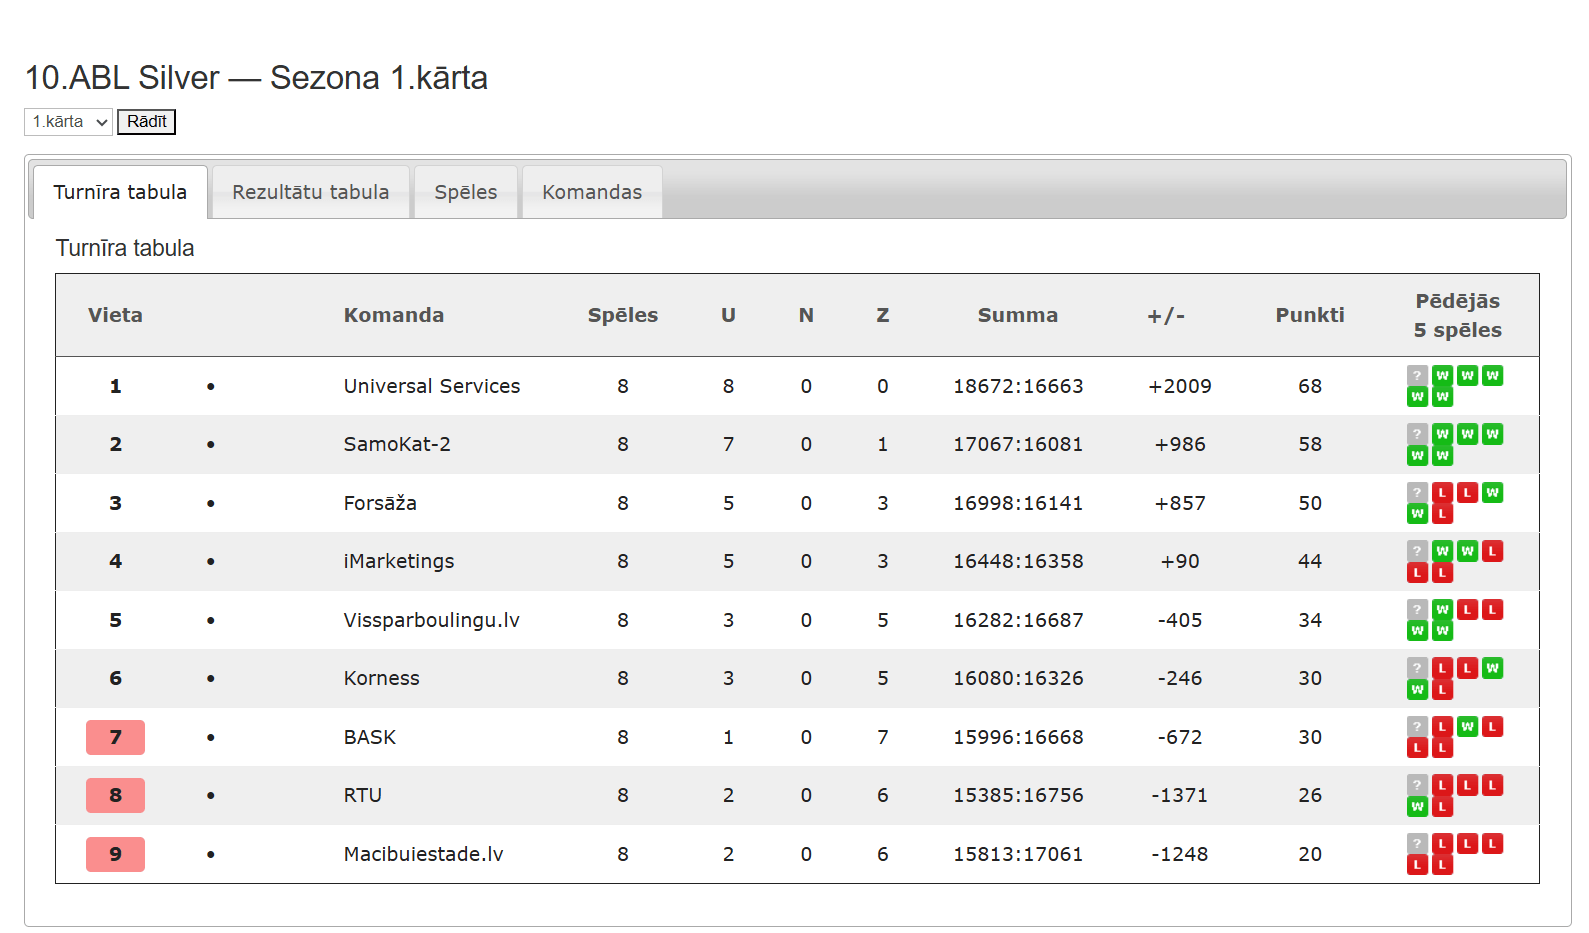This screenshot has width=1589, height=933.
Task: Click the gray ? badge in Korness row
Action: point(1417,668)
